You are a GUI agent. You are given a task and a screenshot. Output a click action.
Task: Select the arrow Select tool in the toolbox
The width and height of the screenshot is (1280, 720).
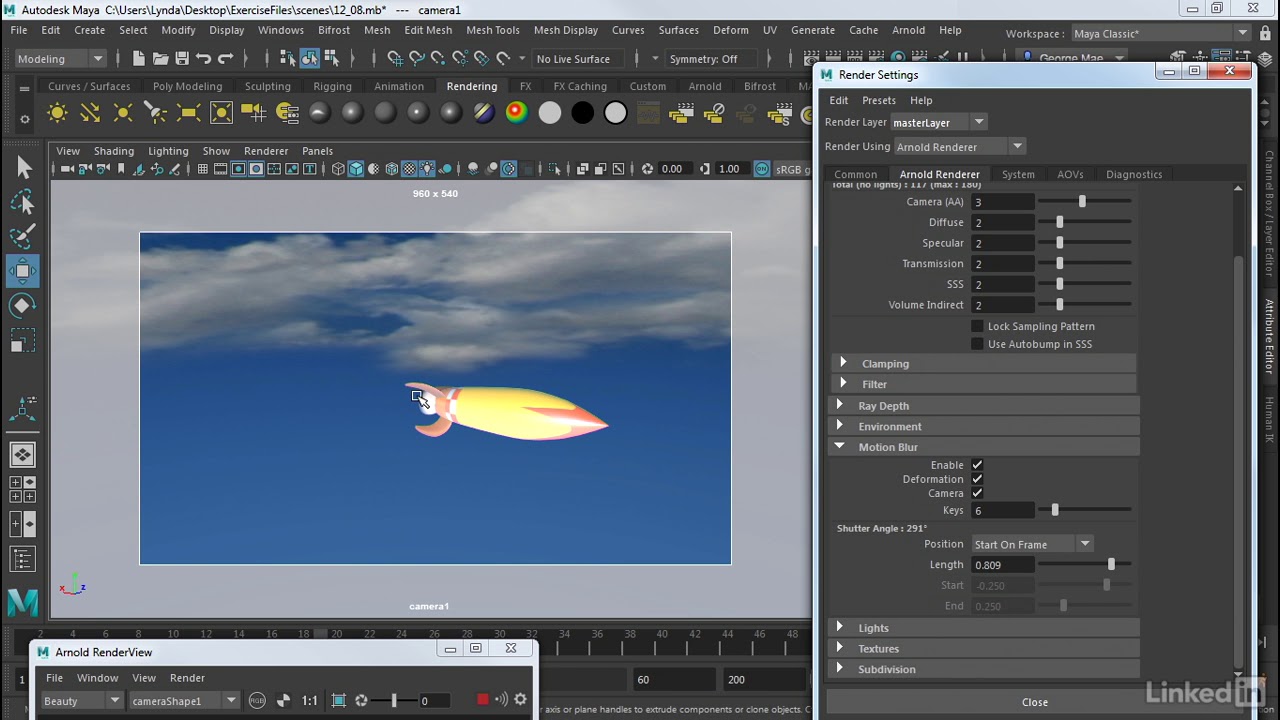pyautogui.click(x=24, y=168)
